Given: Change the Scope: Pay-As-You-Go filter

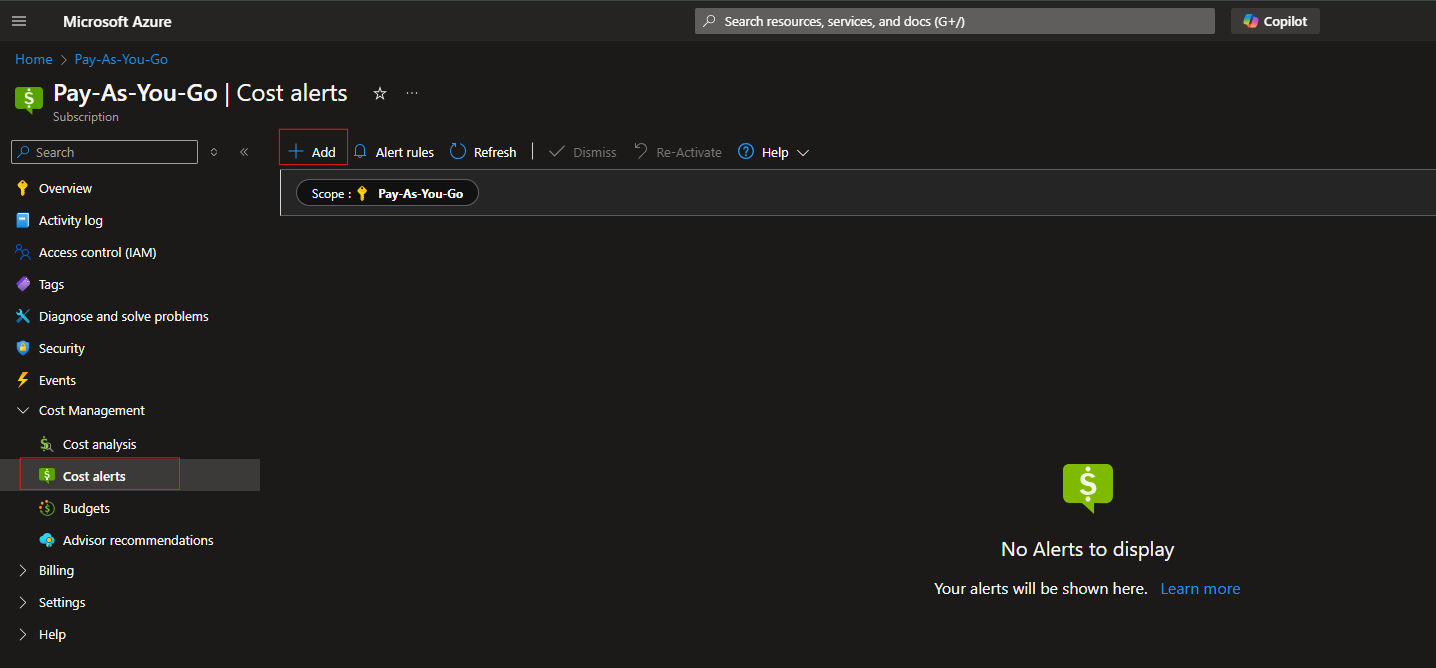Looking at the screenshot, I should pyautogui.click(x=387, y=194).
